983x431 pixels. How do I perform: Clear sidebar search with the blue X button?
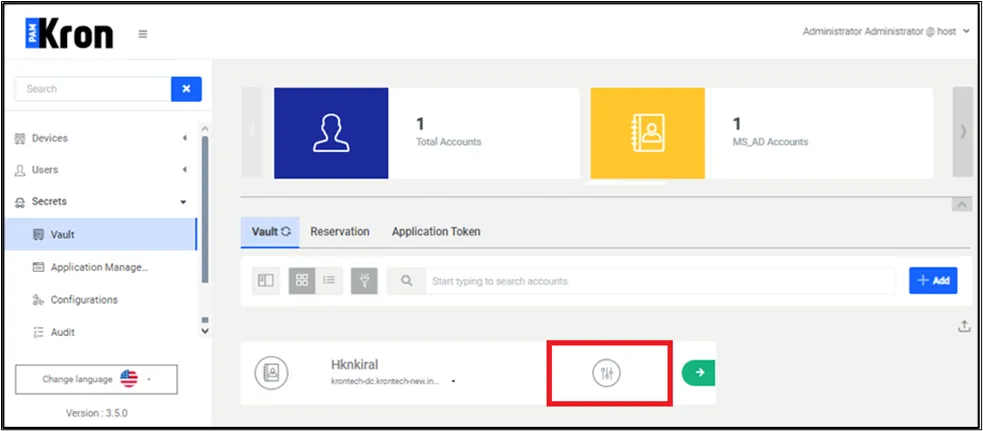point(186,89)
